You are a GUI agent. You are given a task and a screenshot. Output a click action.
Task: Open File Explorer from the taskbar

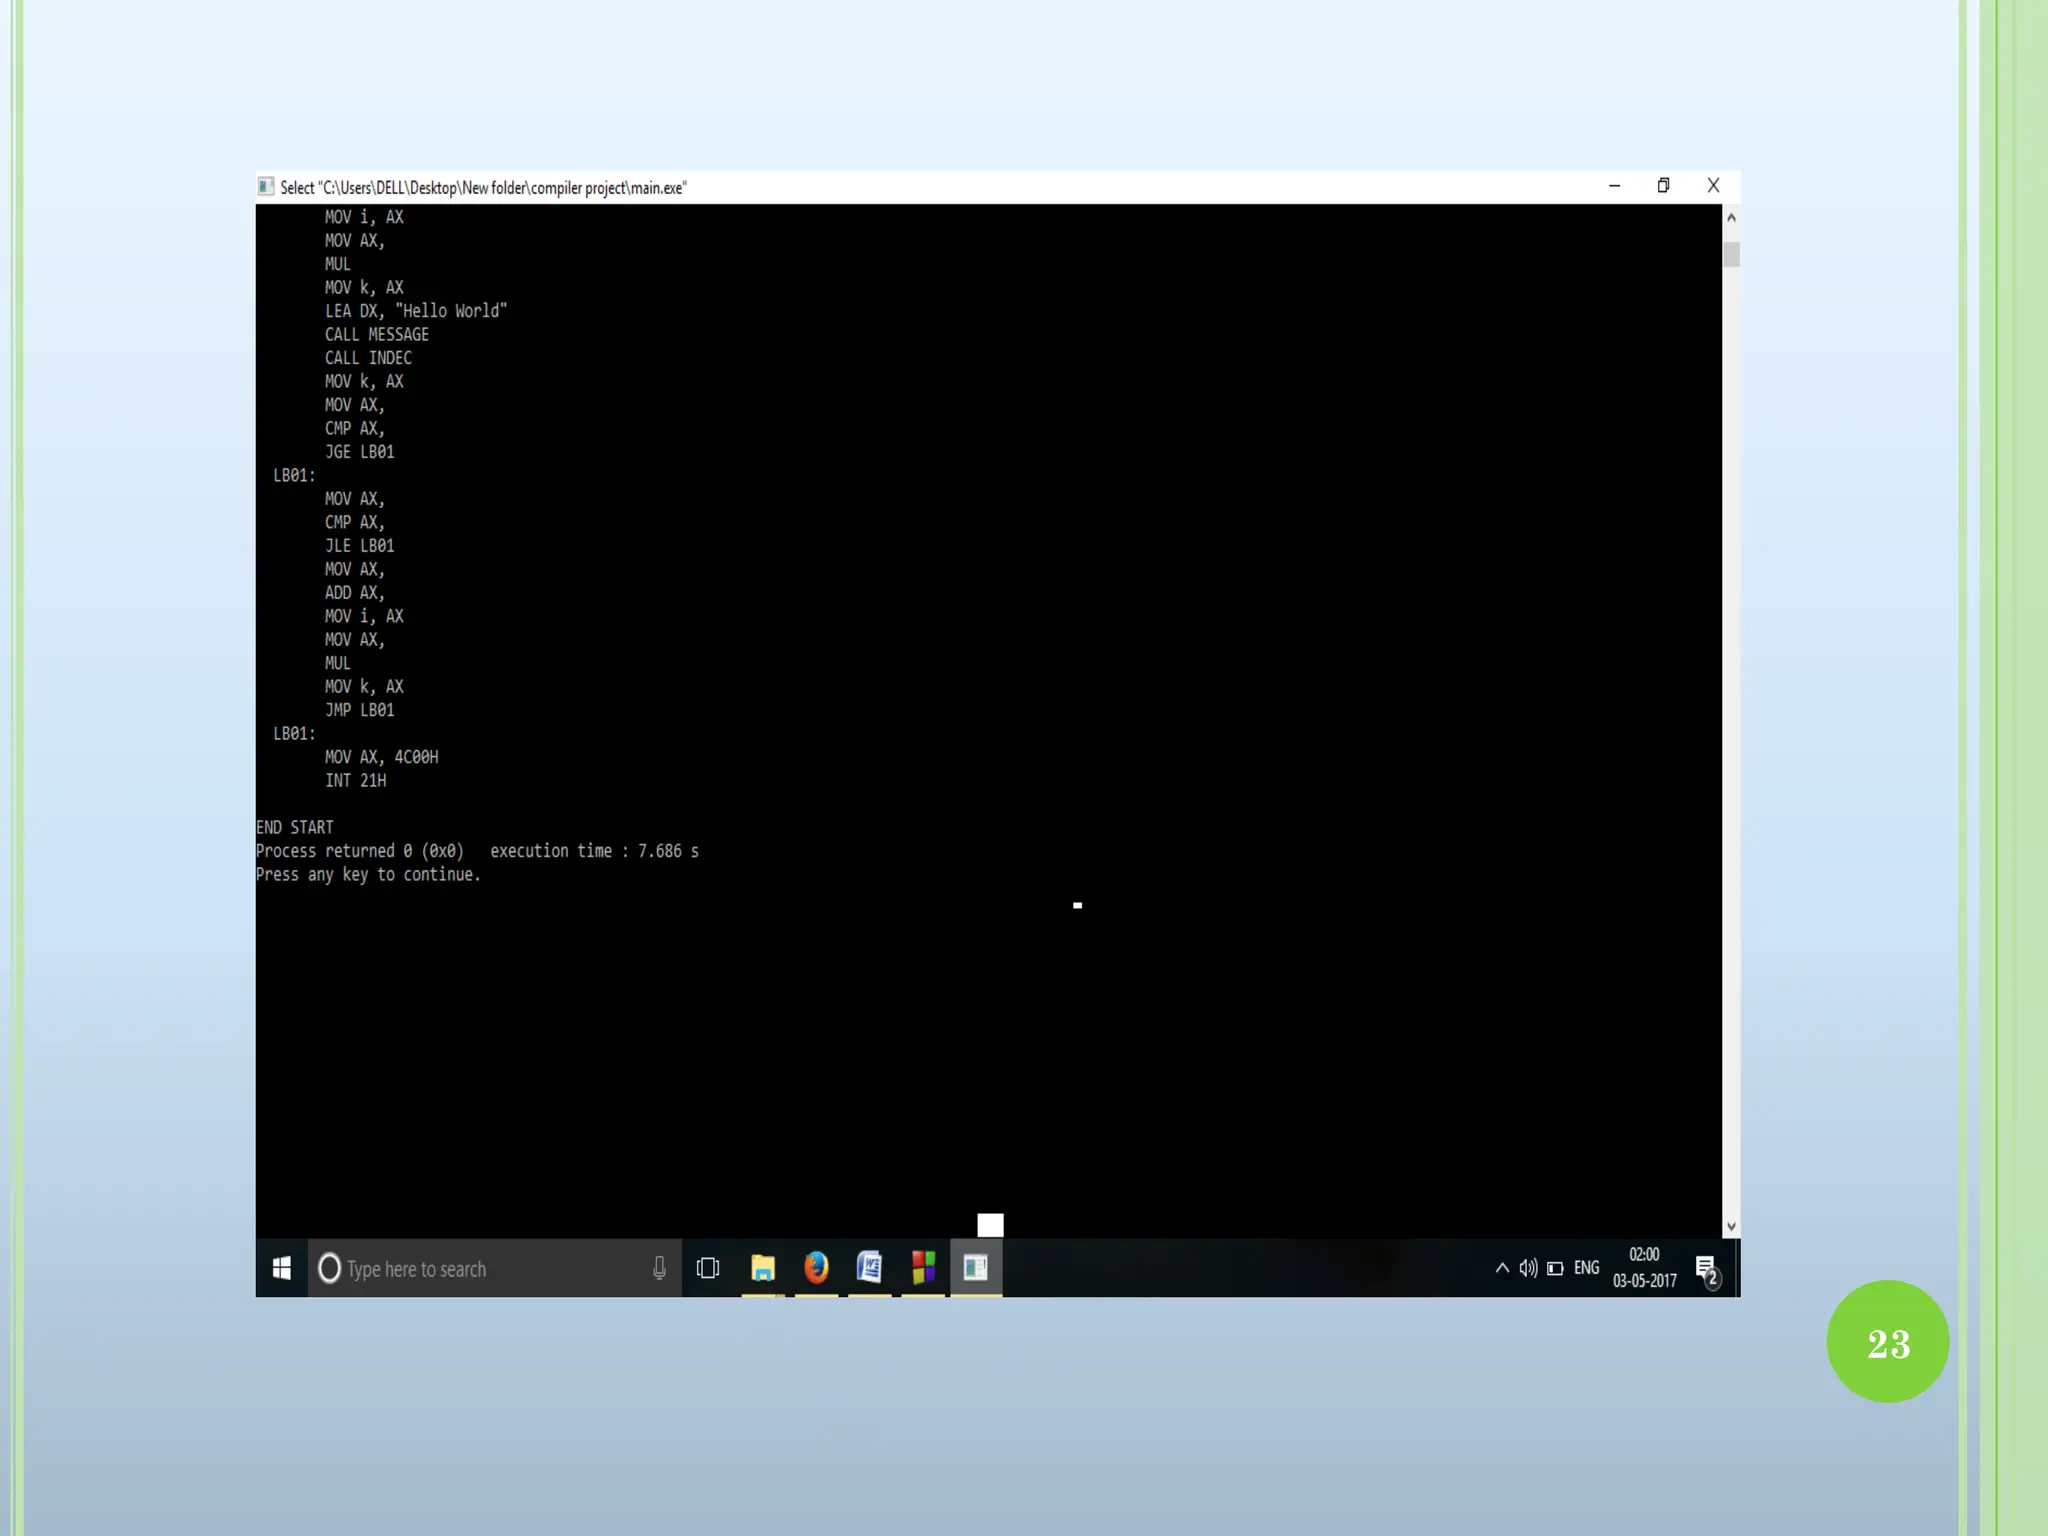coord(763,1268)
